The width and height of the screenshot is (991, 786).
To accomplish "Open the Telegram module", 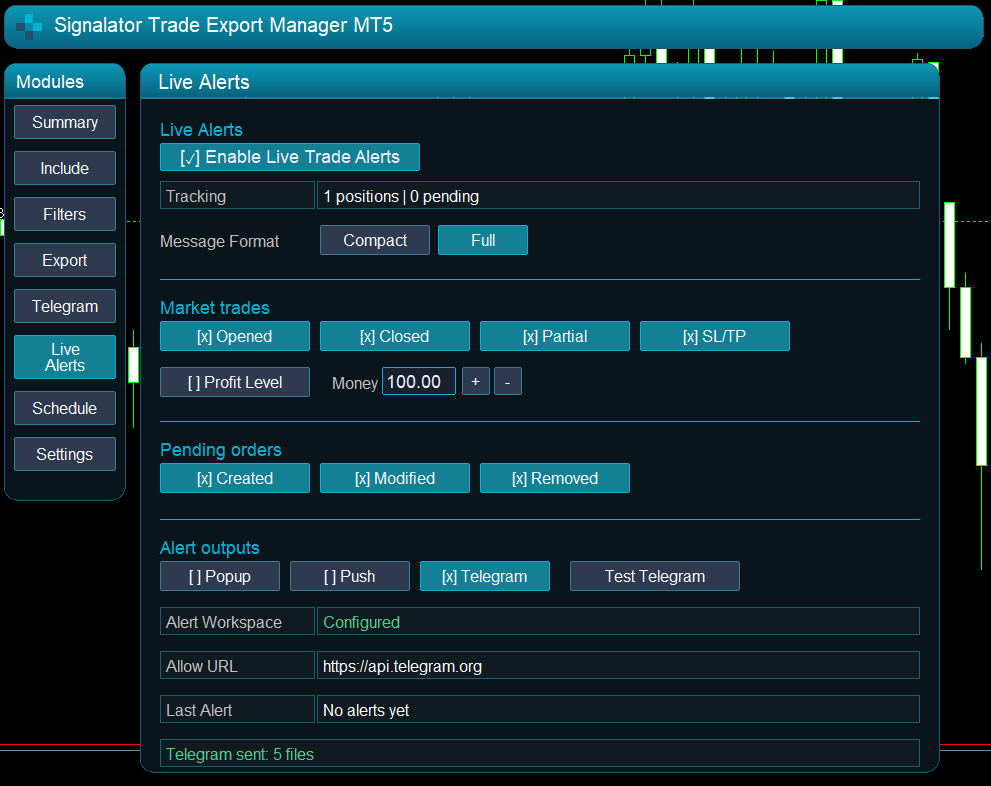I will click(64, 306).
